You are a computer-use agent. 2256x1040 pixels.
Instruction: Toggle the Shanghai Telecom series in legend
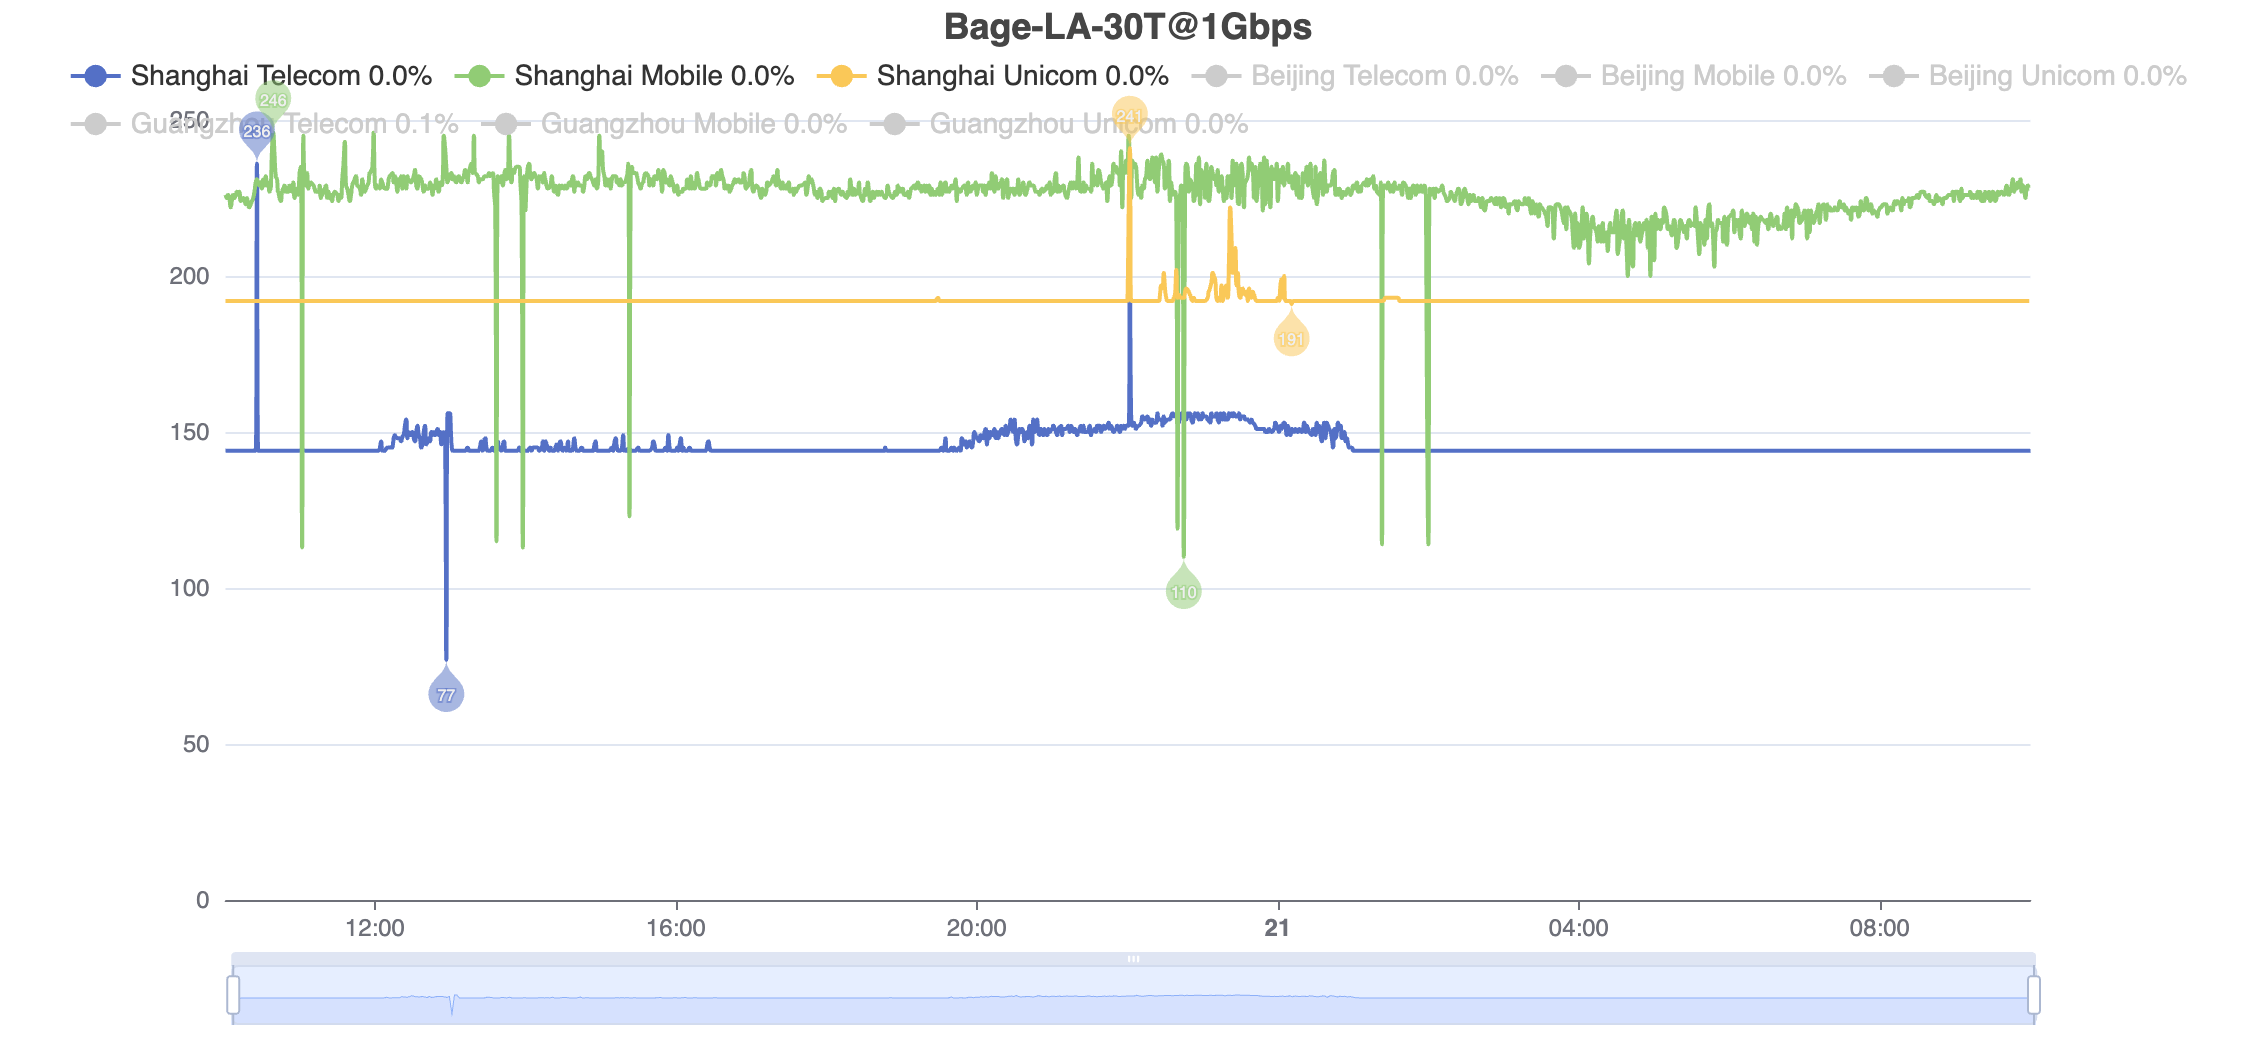click(x=252, y=76)
